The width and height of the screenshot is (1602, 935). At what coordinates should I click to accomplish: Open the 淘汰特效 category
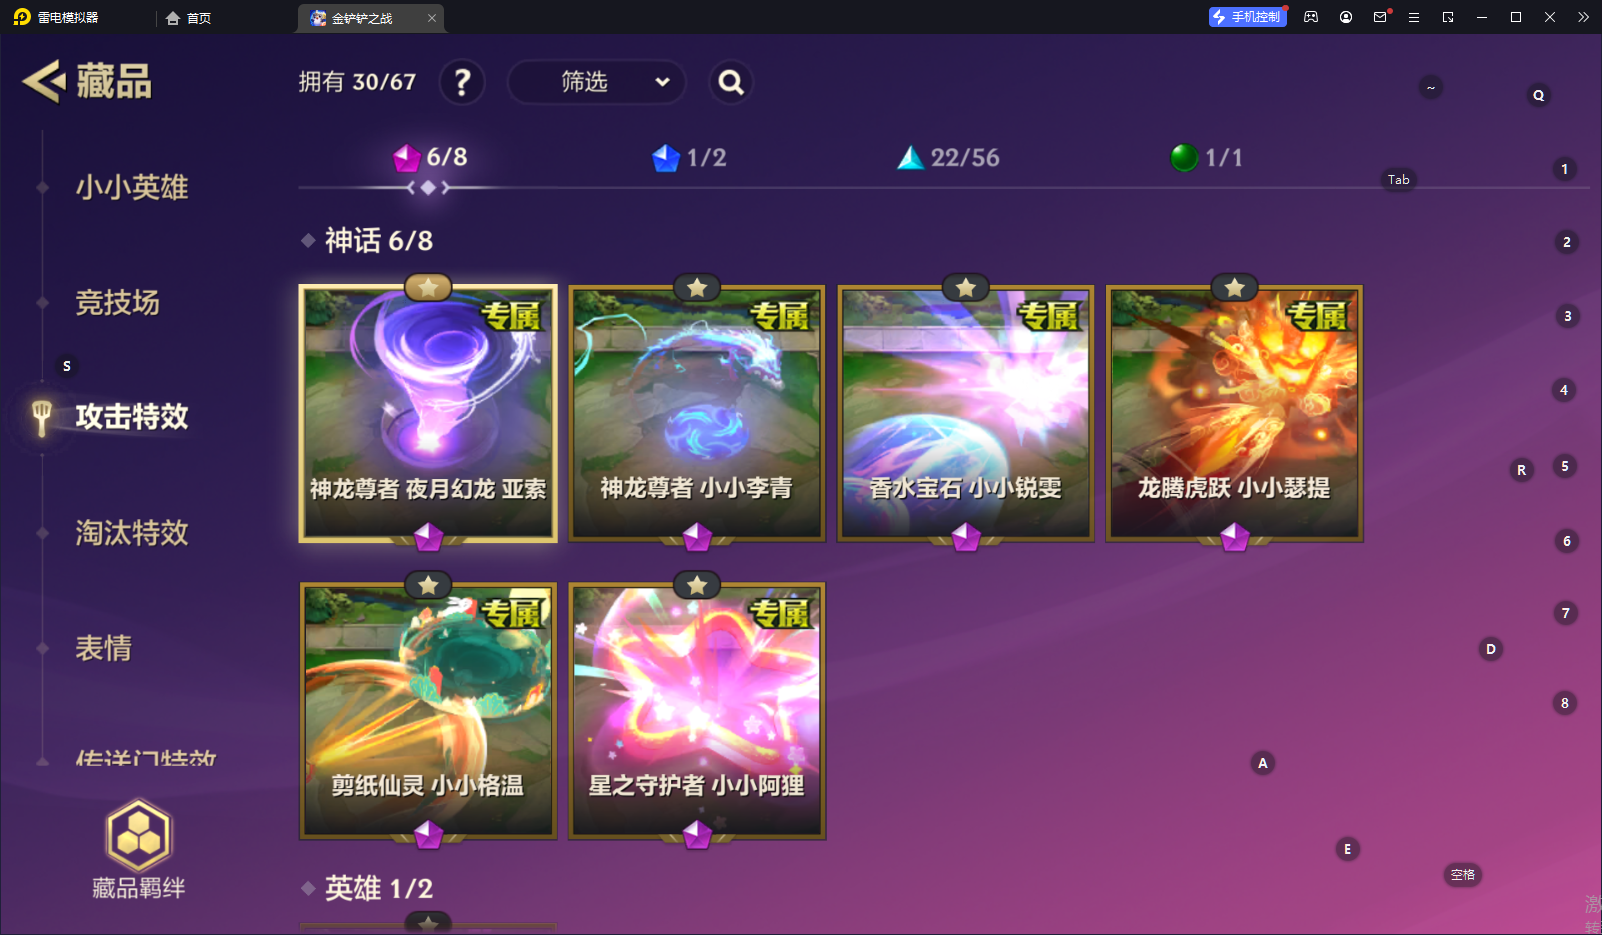tap(132, 533)
